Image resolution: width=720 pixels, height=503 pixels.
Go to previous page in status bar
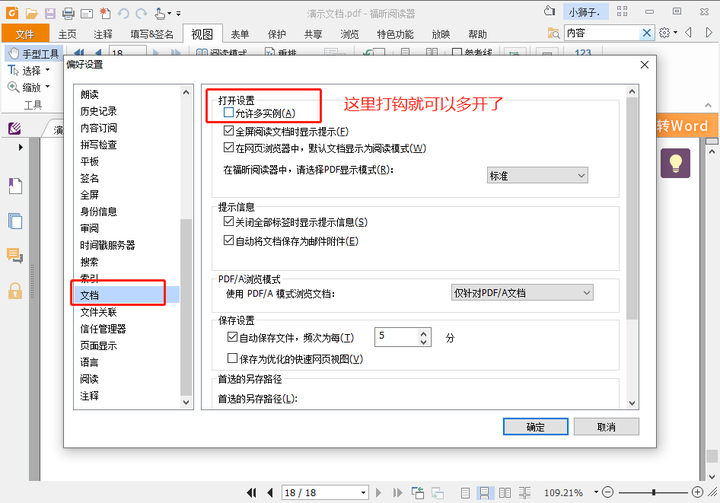[270, 493]
